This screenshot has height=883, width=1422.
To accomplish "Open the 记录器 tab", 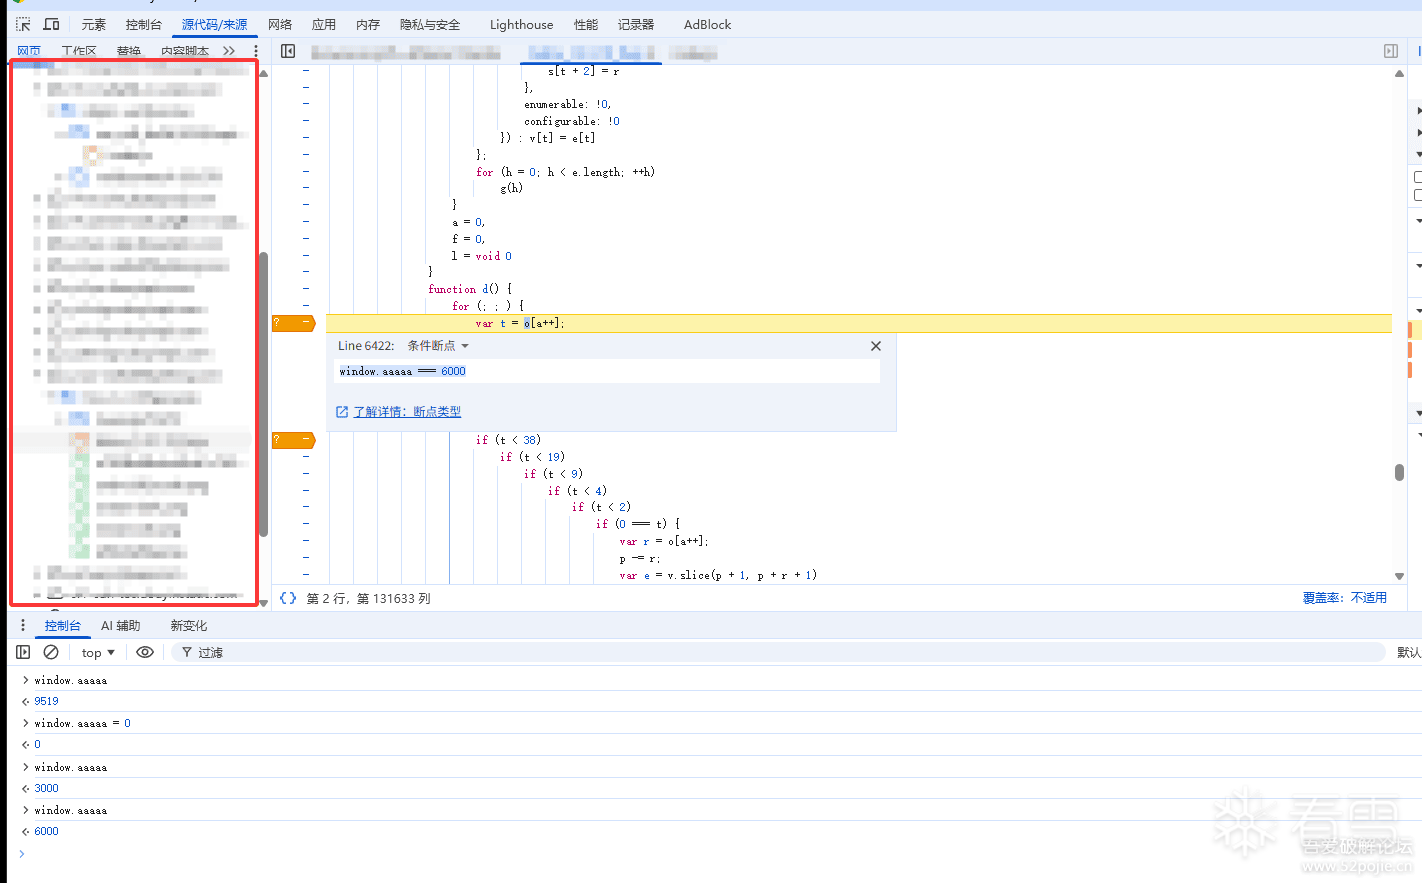I will click(x=636, y=25).
